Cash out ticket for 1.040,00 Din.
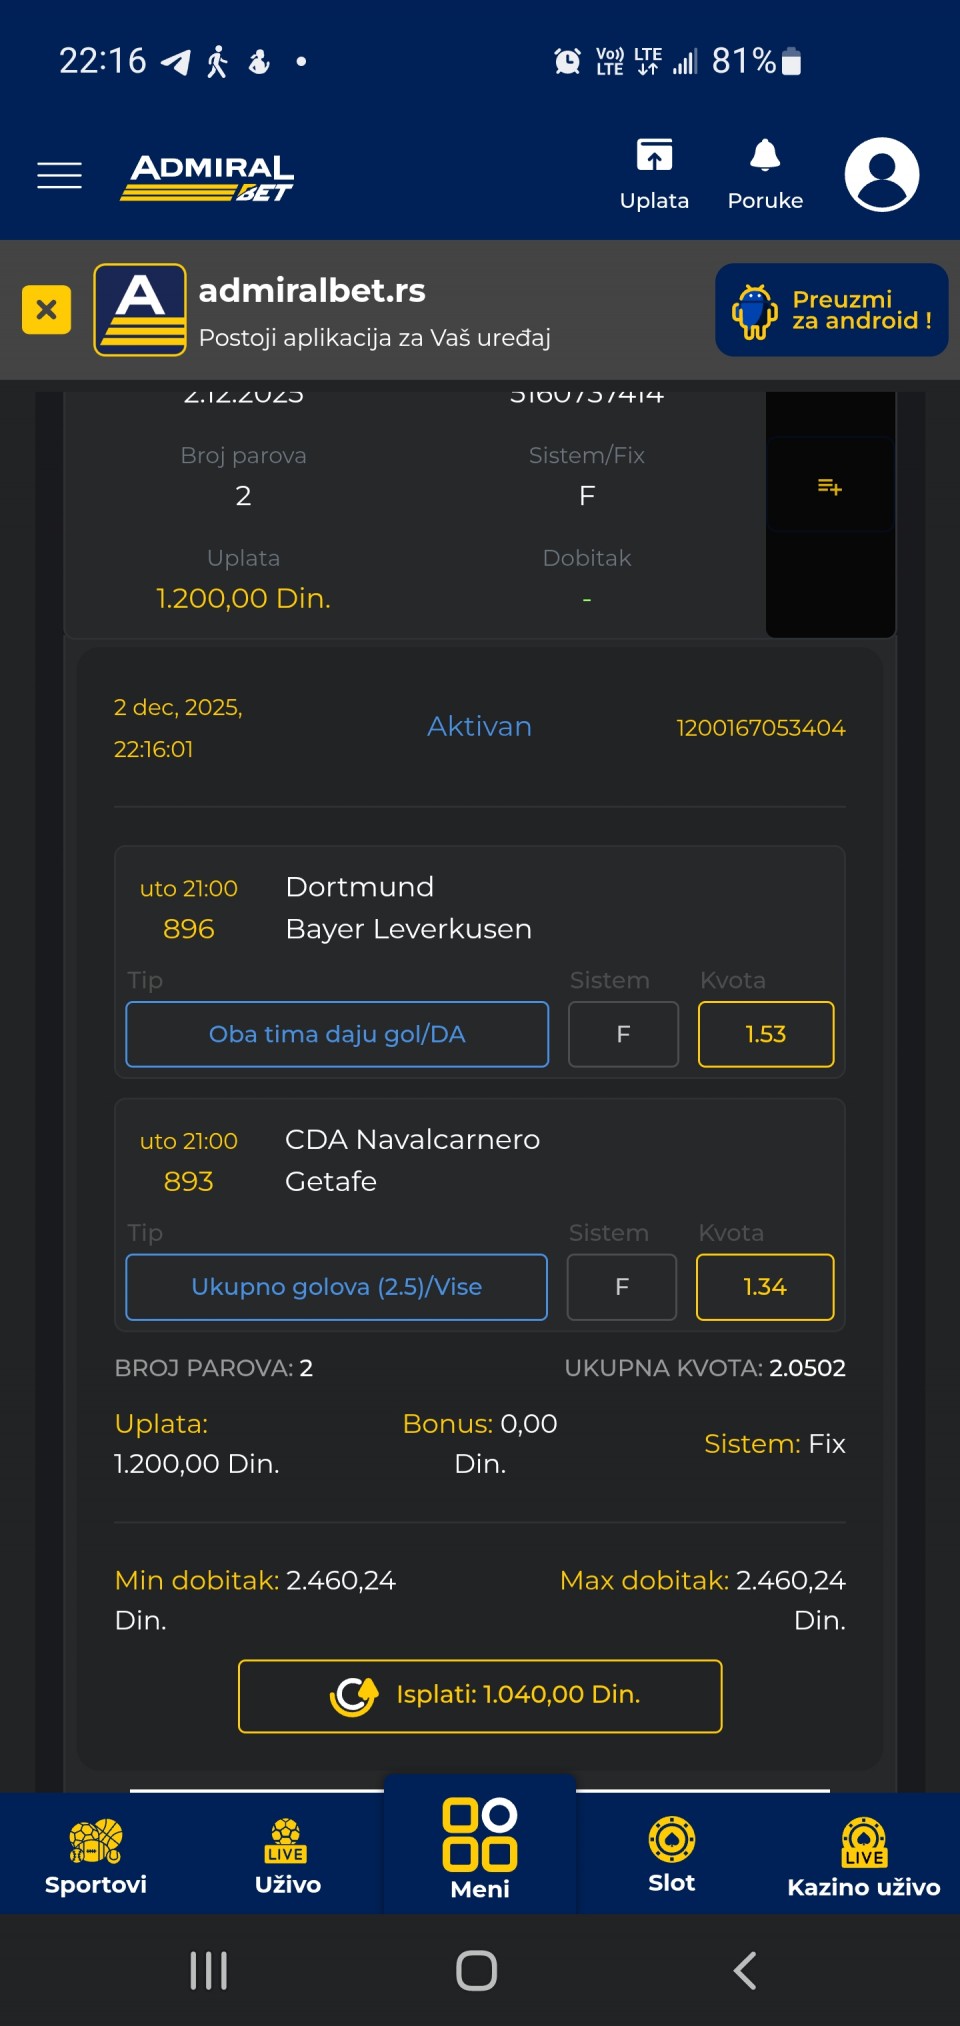960x2026 pixels. tap(480, 1696)
